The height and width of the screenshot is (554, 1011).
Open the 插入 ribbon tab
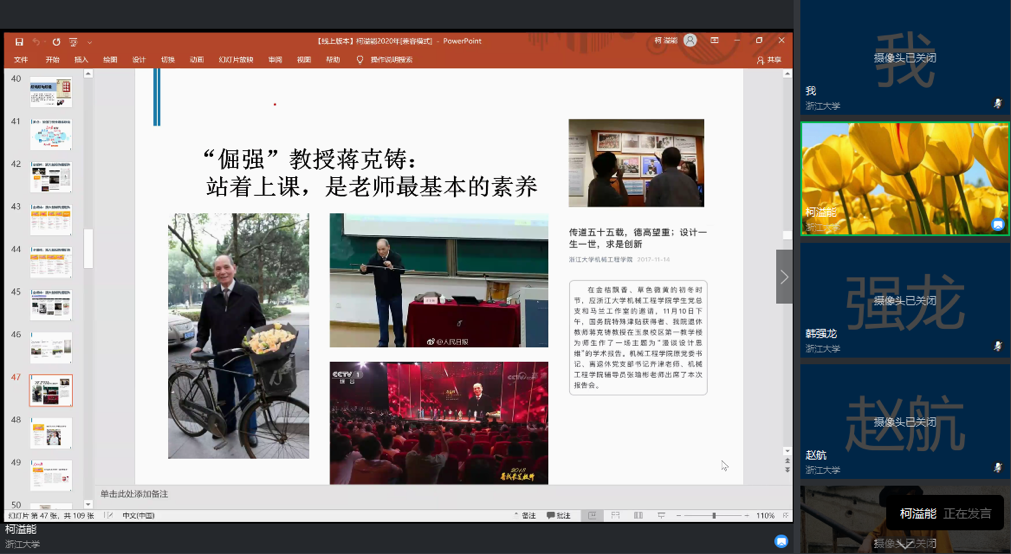[81, 60]
